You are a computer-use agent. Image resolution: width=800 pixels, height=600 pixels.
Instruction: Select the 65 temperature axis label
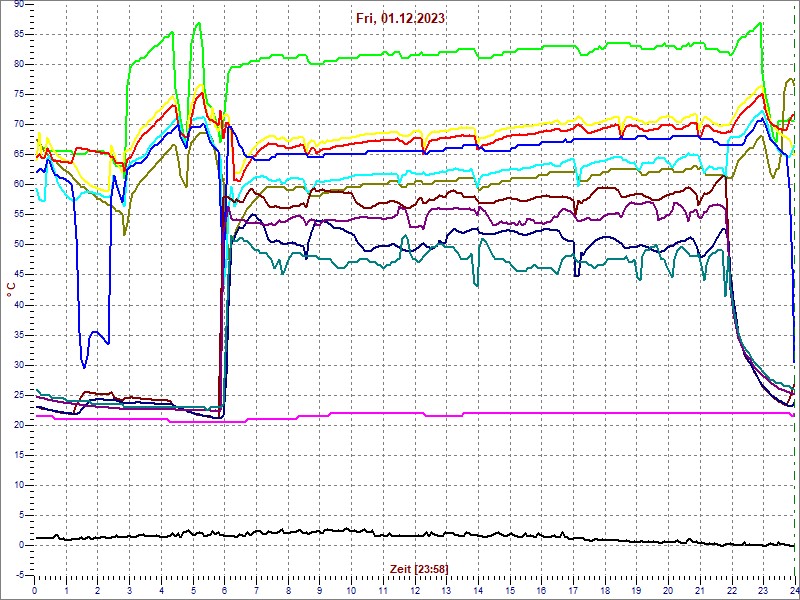click(x=18, y=155)
